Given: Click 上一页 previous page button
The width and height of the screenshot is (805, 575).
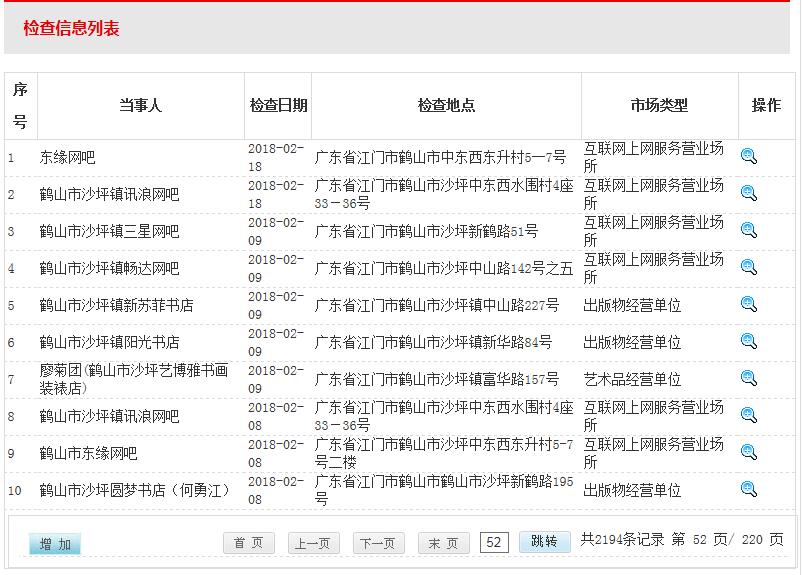Looking at the screenshot, I should (313, 543).
